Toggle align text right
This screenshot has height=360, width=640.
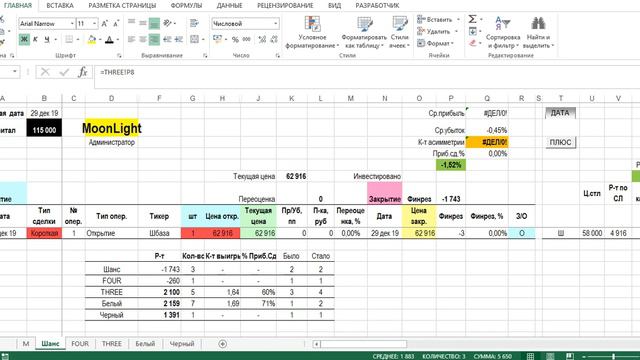pyautogui.click(x=154, y=39)
